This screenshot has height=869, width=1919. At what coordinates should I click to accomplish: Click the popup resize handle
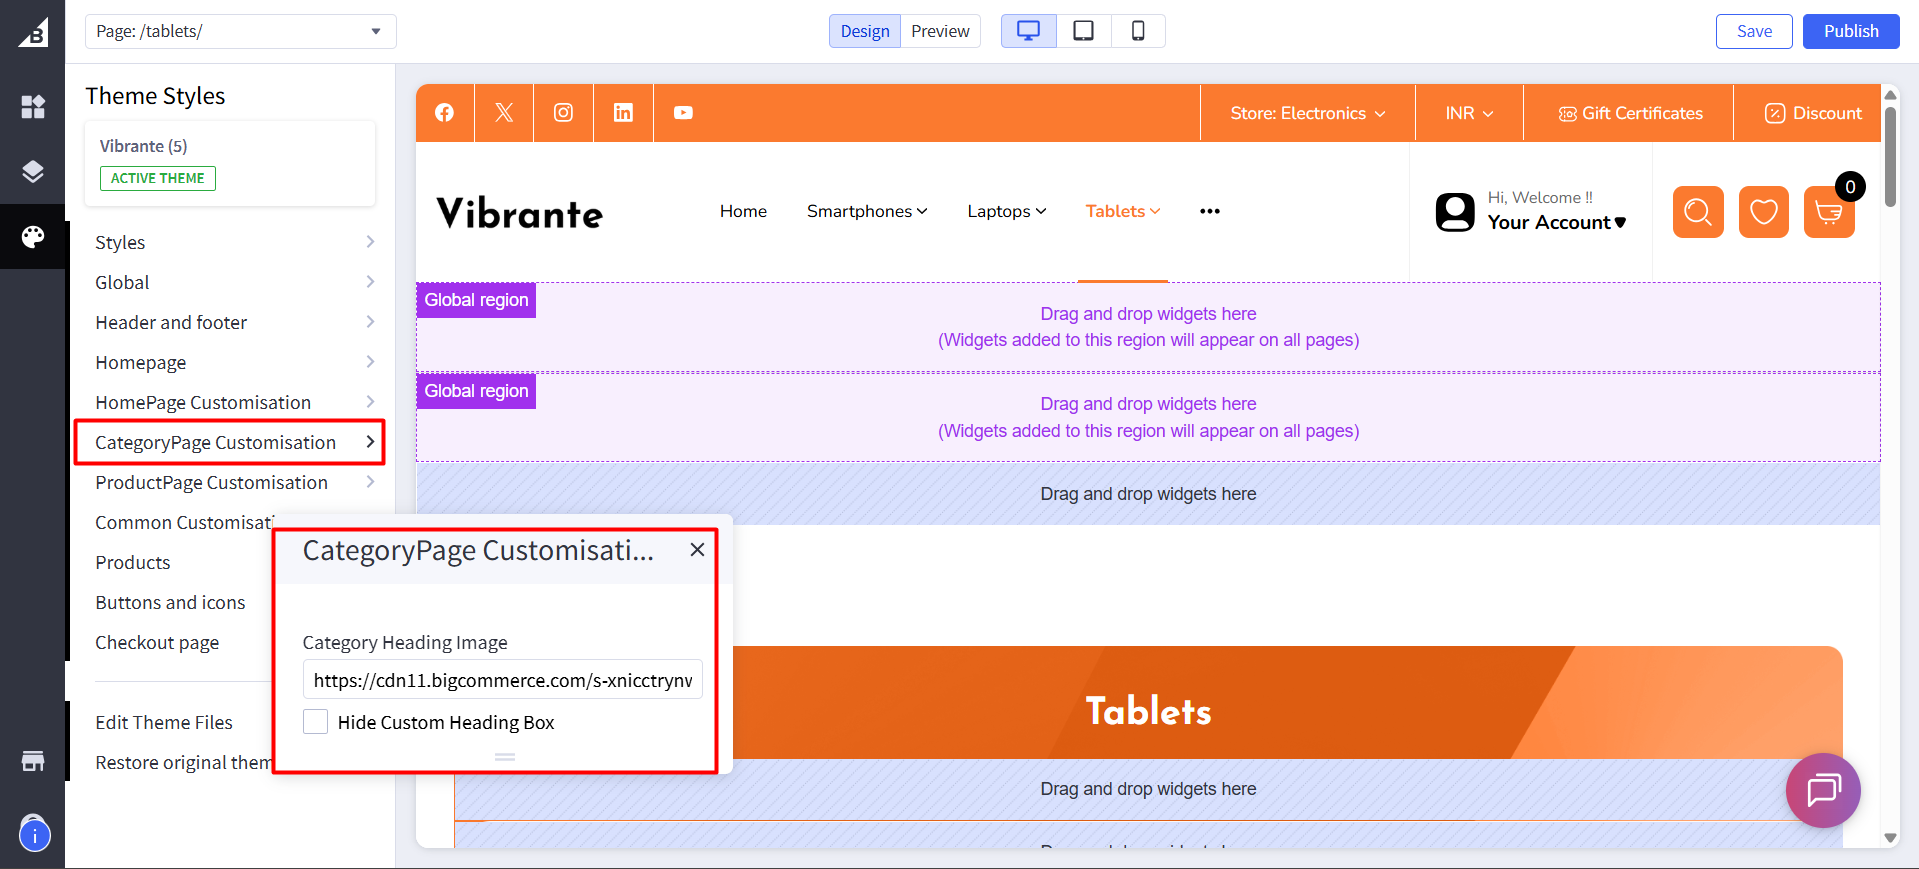click(505, 757)
